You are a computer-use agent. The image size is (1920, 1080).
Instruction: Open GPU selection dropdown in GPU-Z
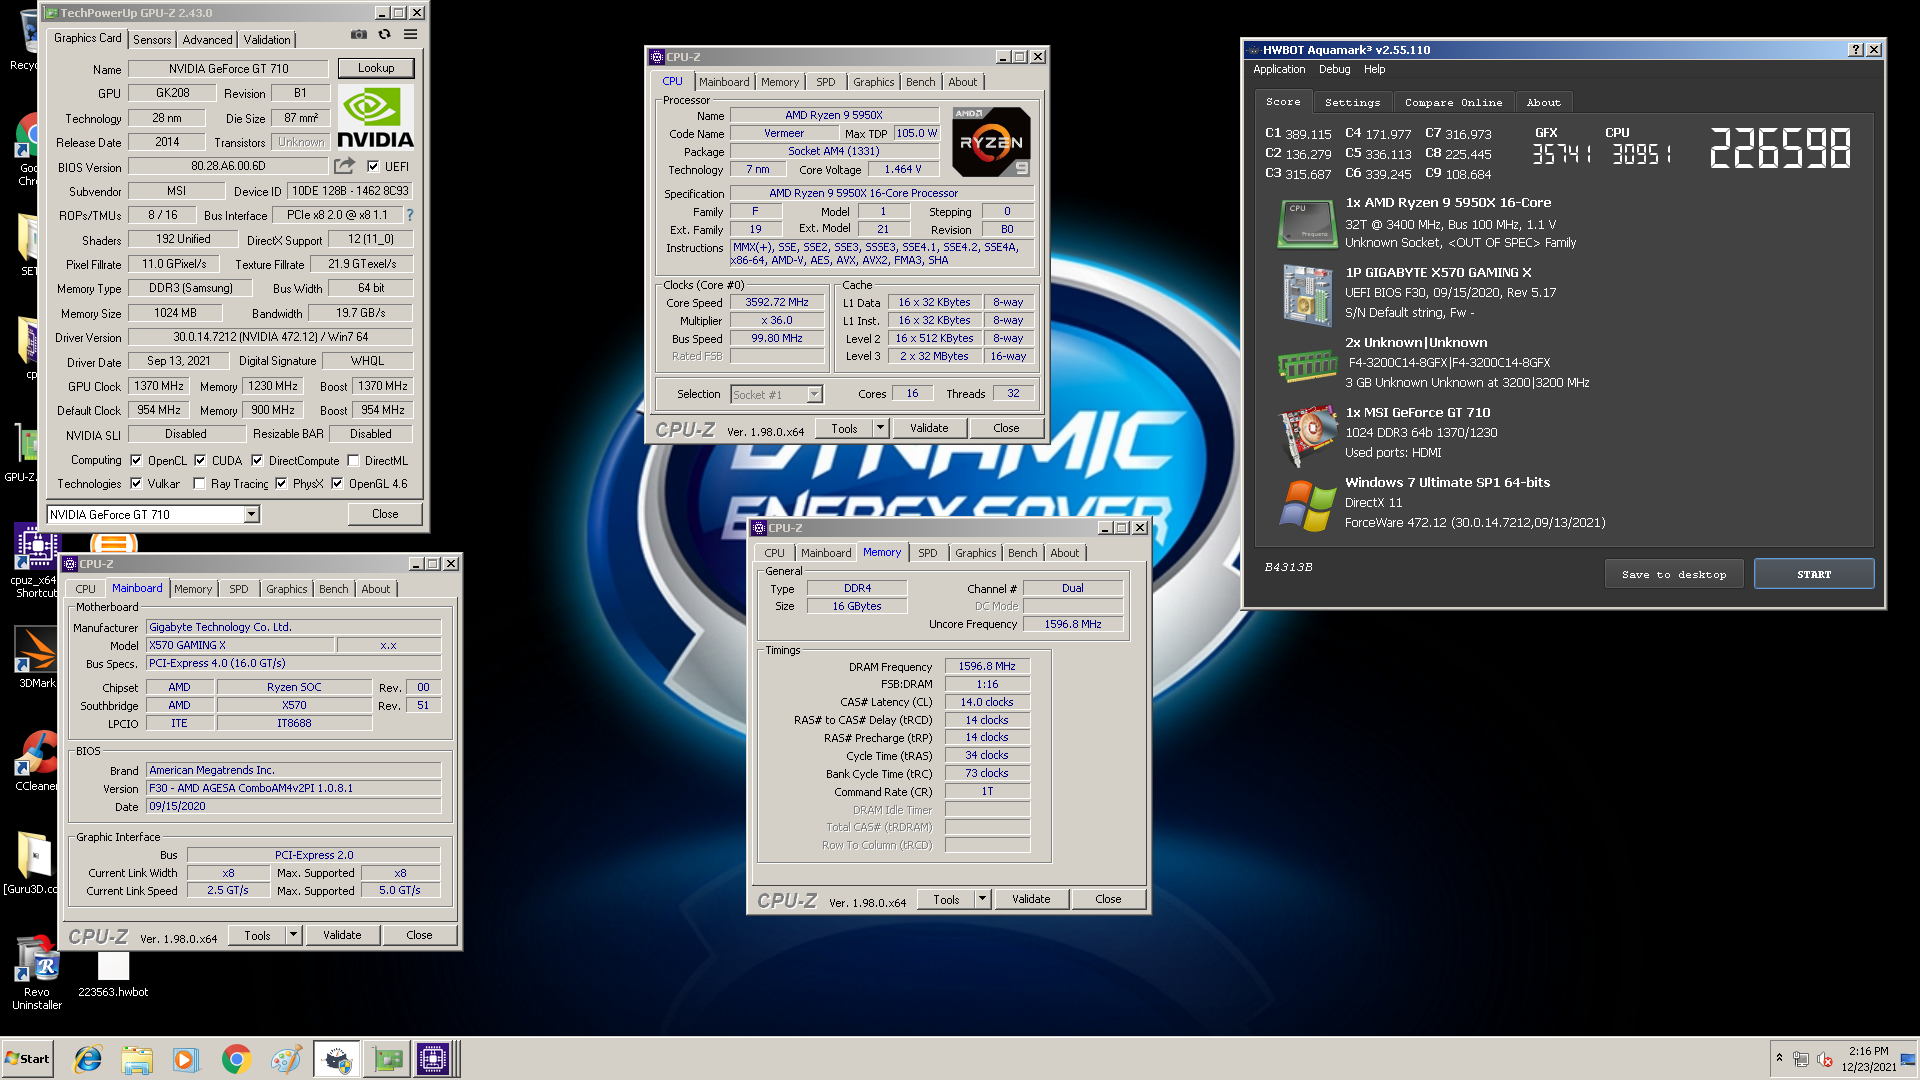pyautogui.click(x=252, y=514)
